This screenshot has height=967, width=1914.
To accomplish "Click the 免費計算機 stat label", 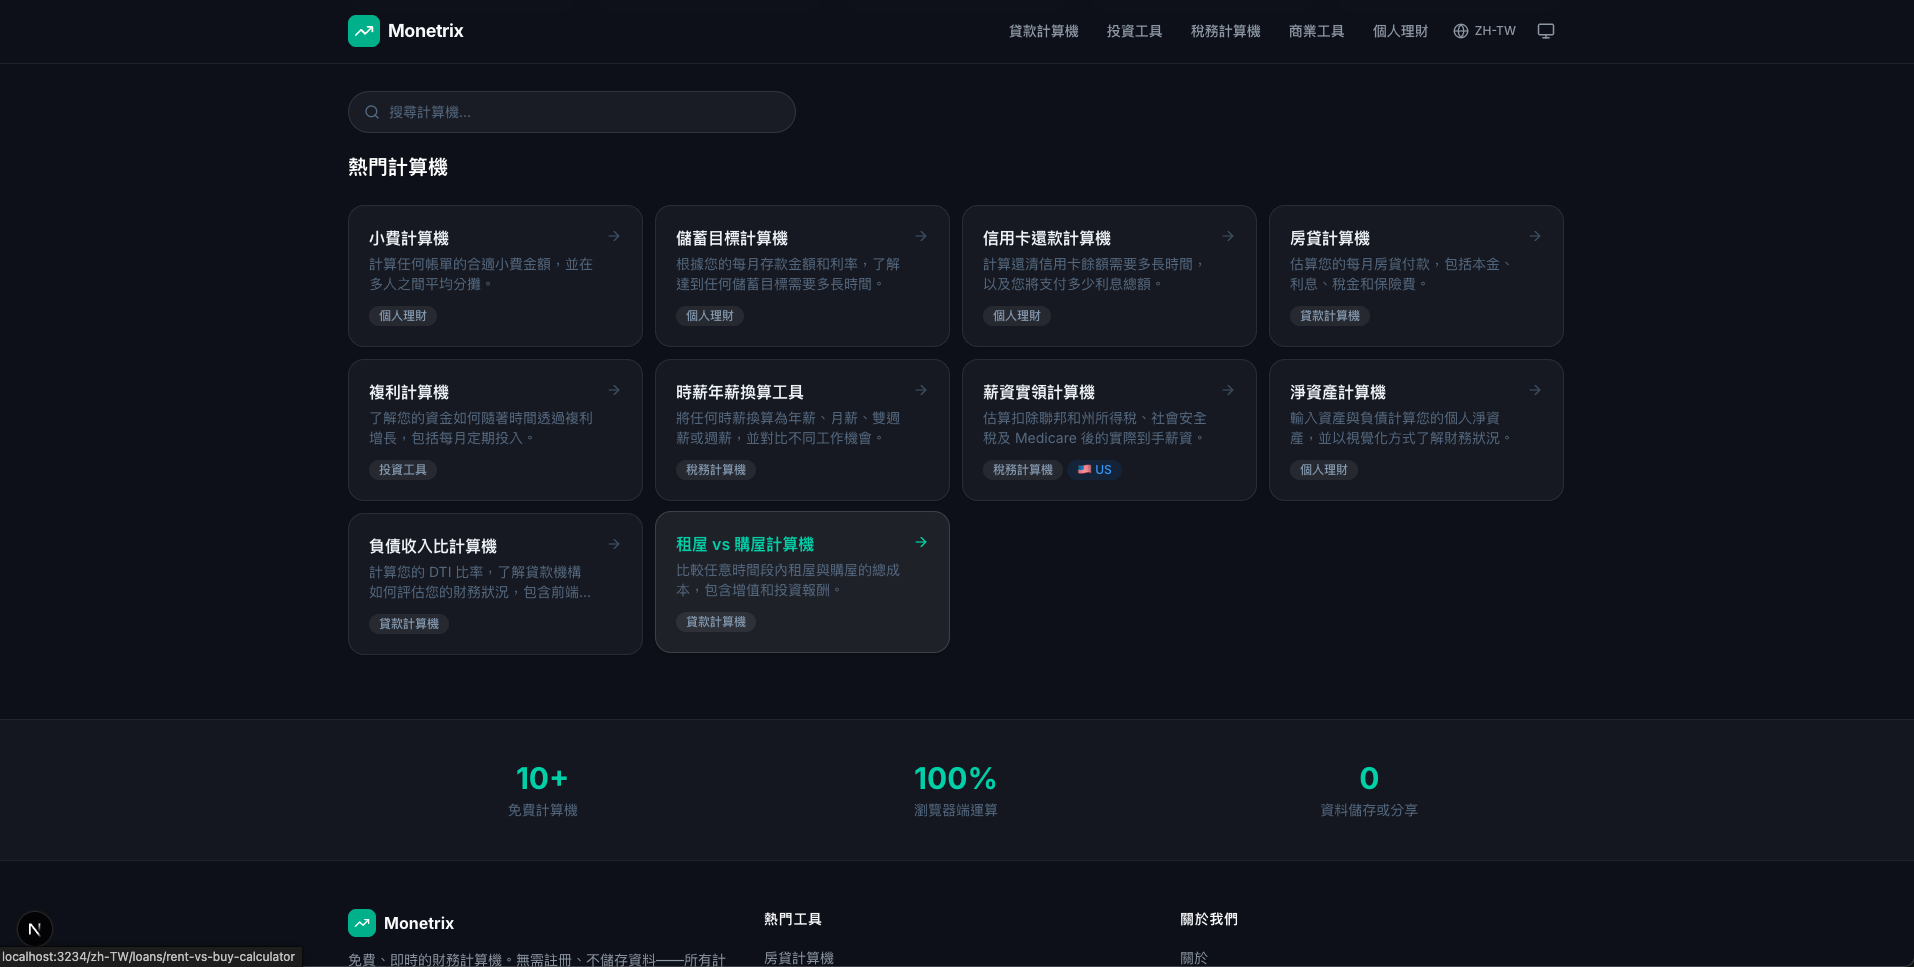I will tap(542, 810).
